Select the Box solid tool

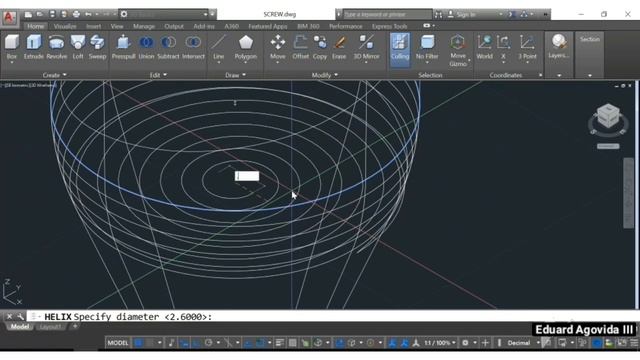(12, 47)
